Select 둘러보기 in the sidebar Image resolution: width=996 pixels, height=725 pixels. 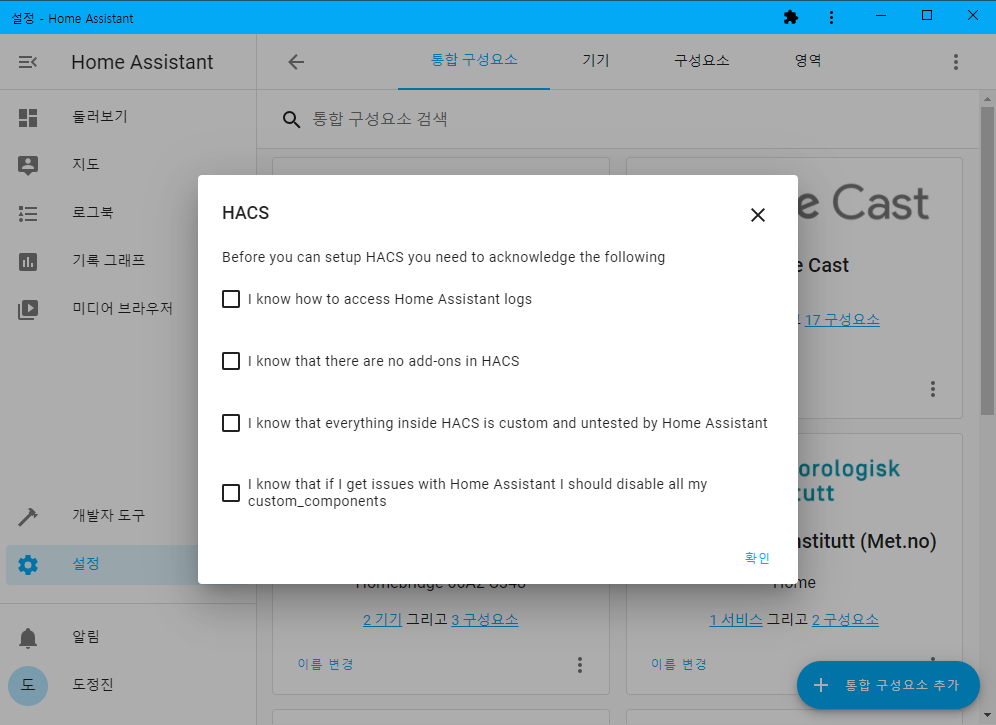[x=100, y=117]
